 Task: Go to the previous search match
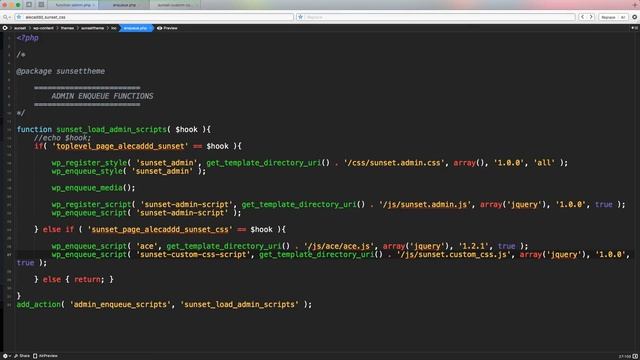[x=582, y=17]
